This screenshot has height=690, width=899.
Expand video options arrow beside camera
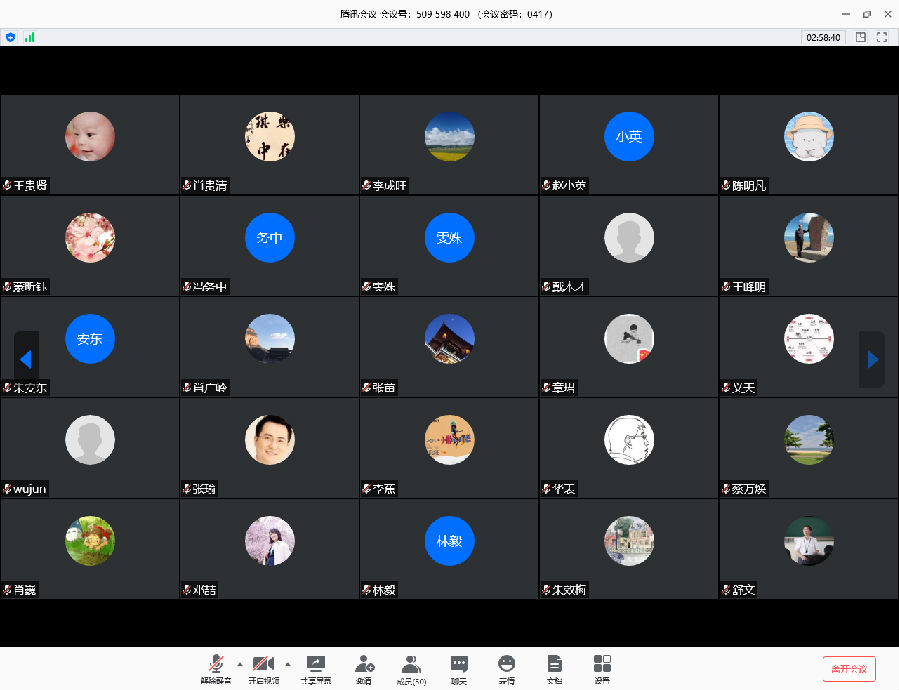coord(288,664)
